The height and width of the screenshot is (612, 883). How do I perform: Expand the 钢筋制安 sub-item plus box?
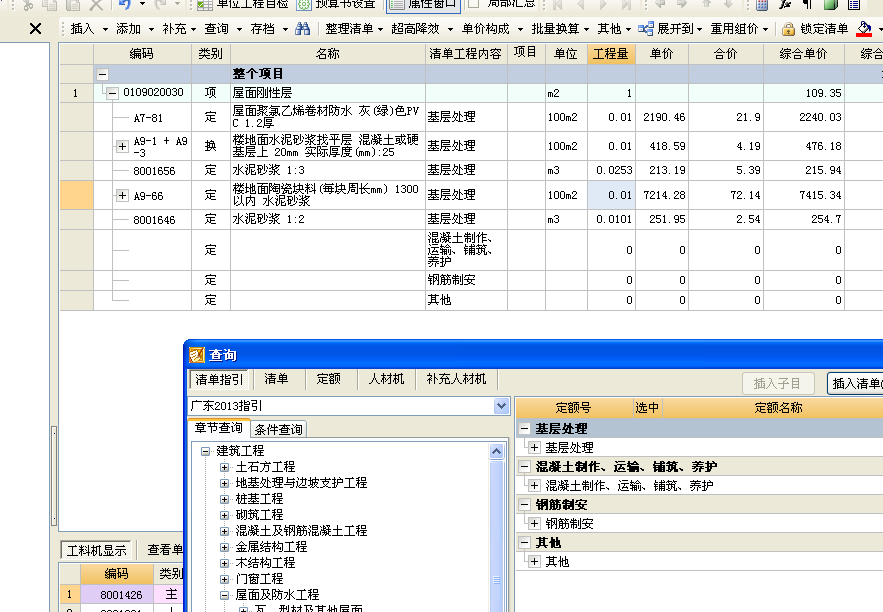[534, 524]
